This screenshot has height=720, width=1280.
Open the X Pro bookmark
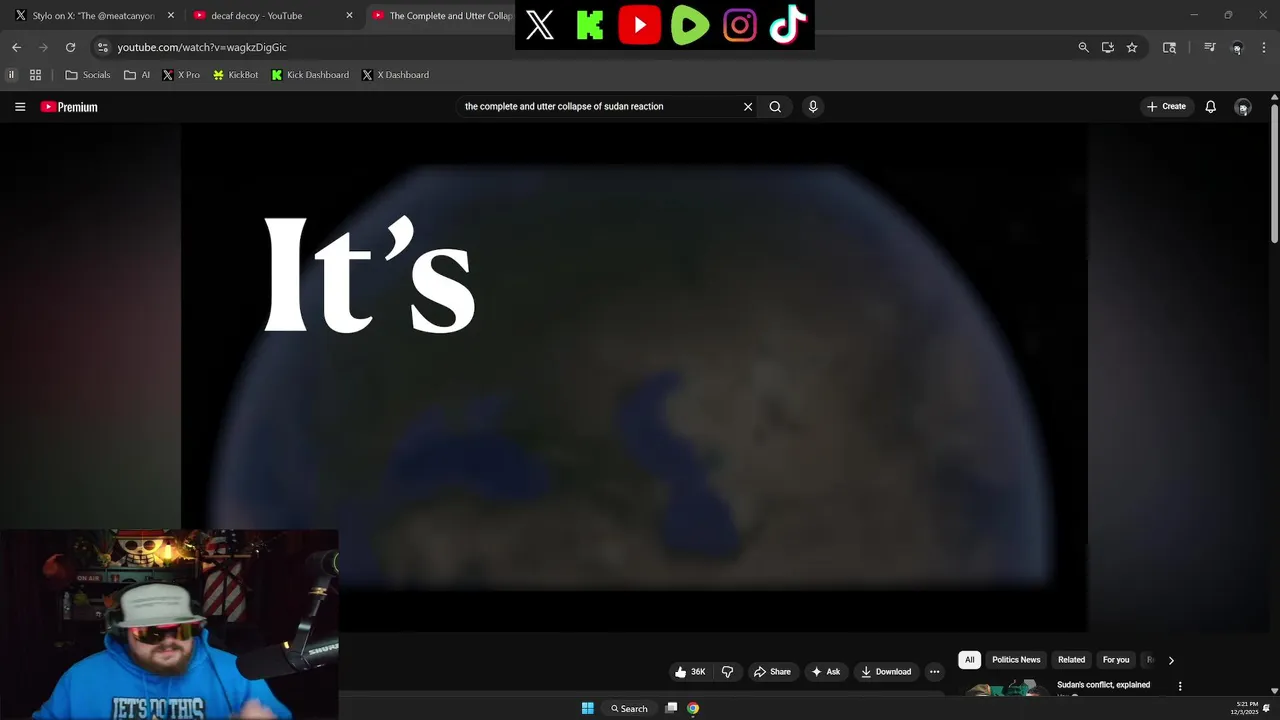(x=181, y=75)
